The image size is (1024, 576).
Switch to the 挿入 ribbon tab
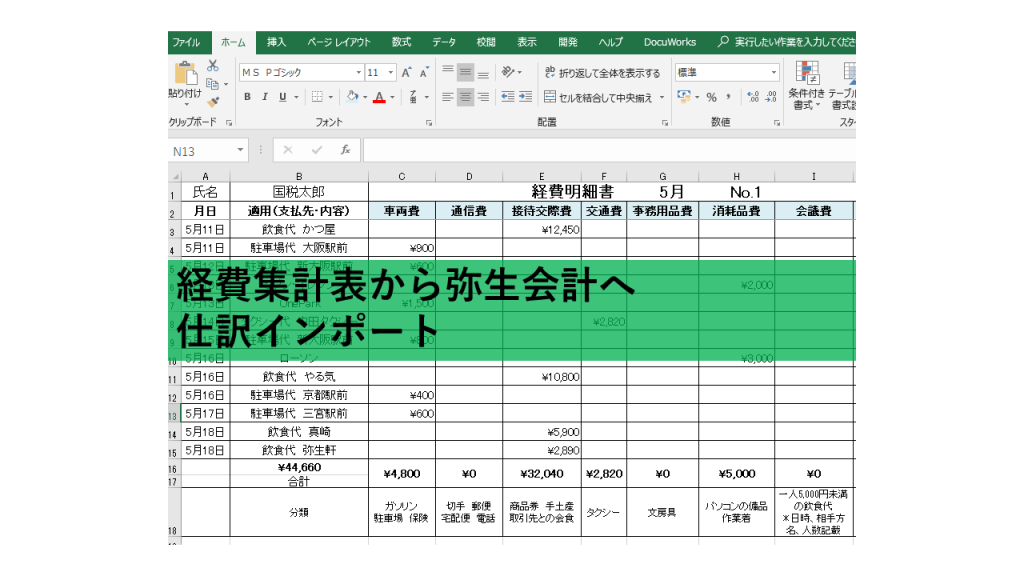point(276,42)
